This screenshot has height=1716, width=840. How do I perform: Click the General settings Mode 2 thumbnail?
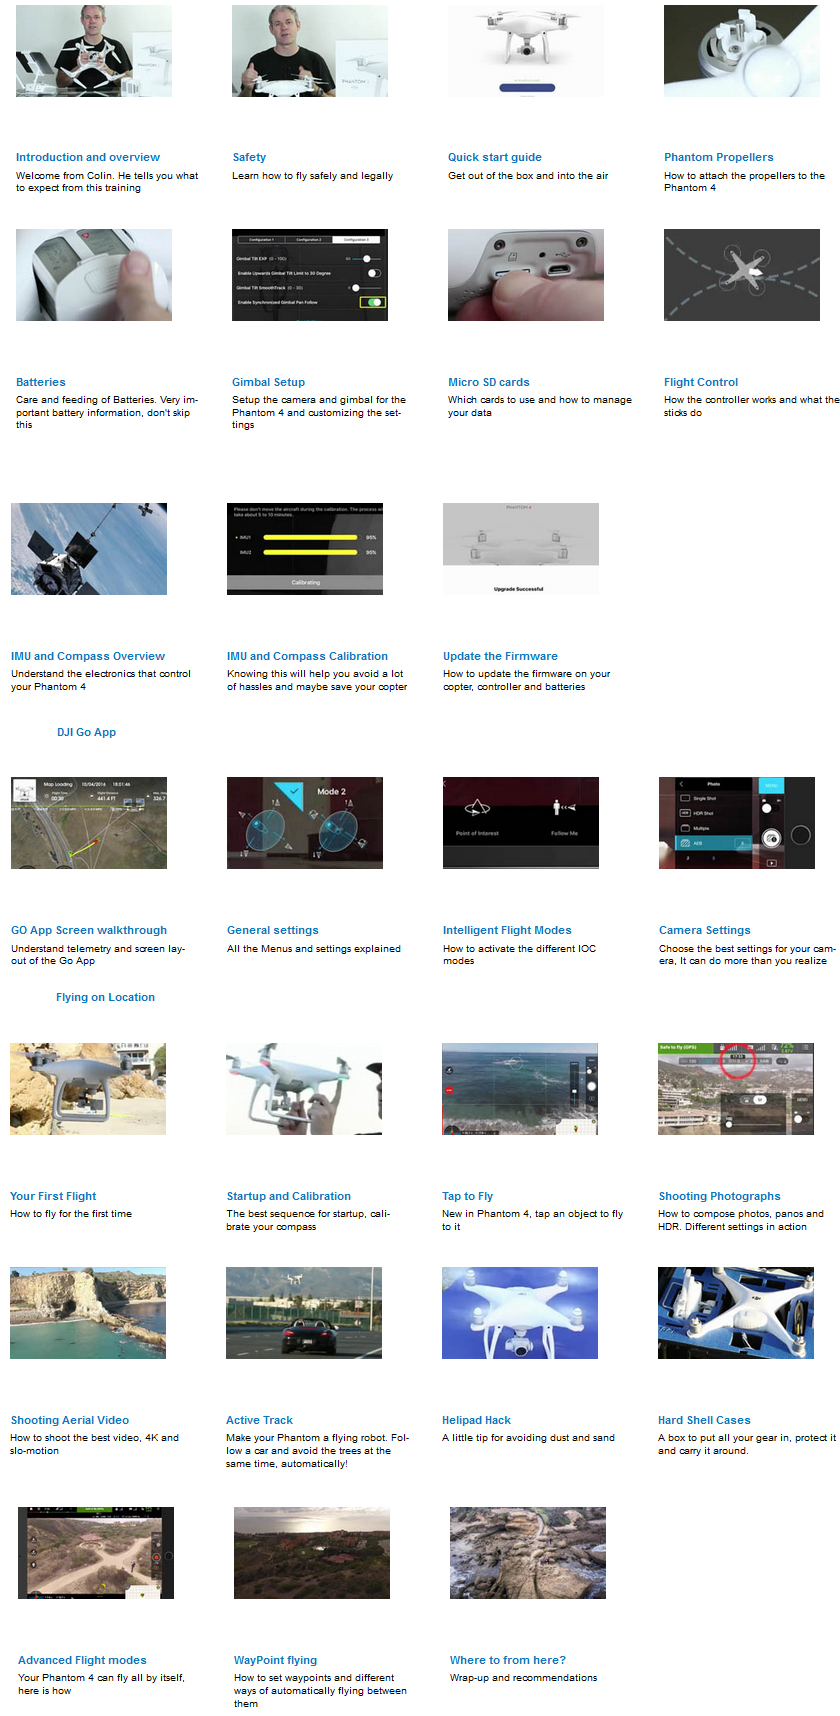pyautogui.click(x=305, y=823)
